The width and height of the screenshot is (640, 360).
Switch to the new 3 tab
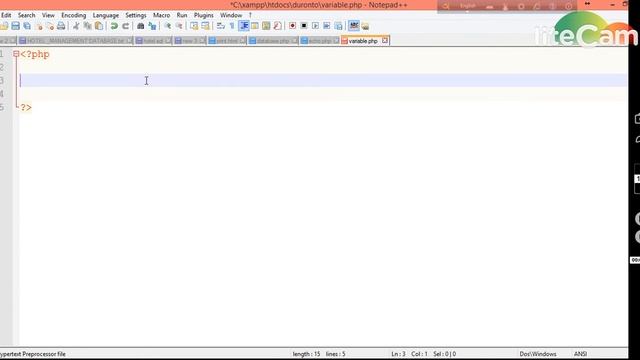click(189, 41)
